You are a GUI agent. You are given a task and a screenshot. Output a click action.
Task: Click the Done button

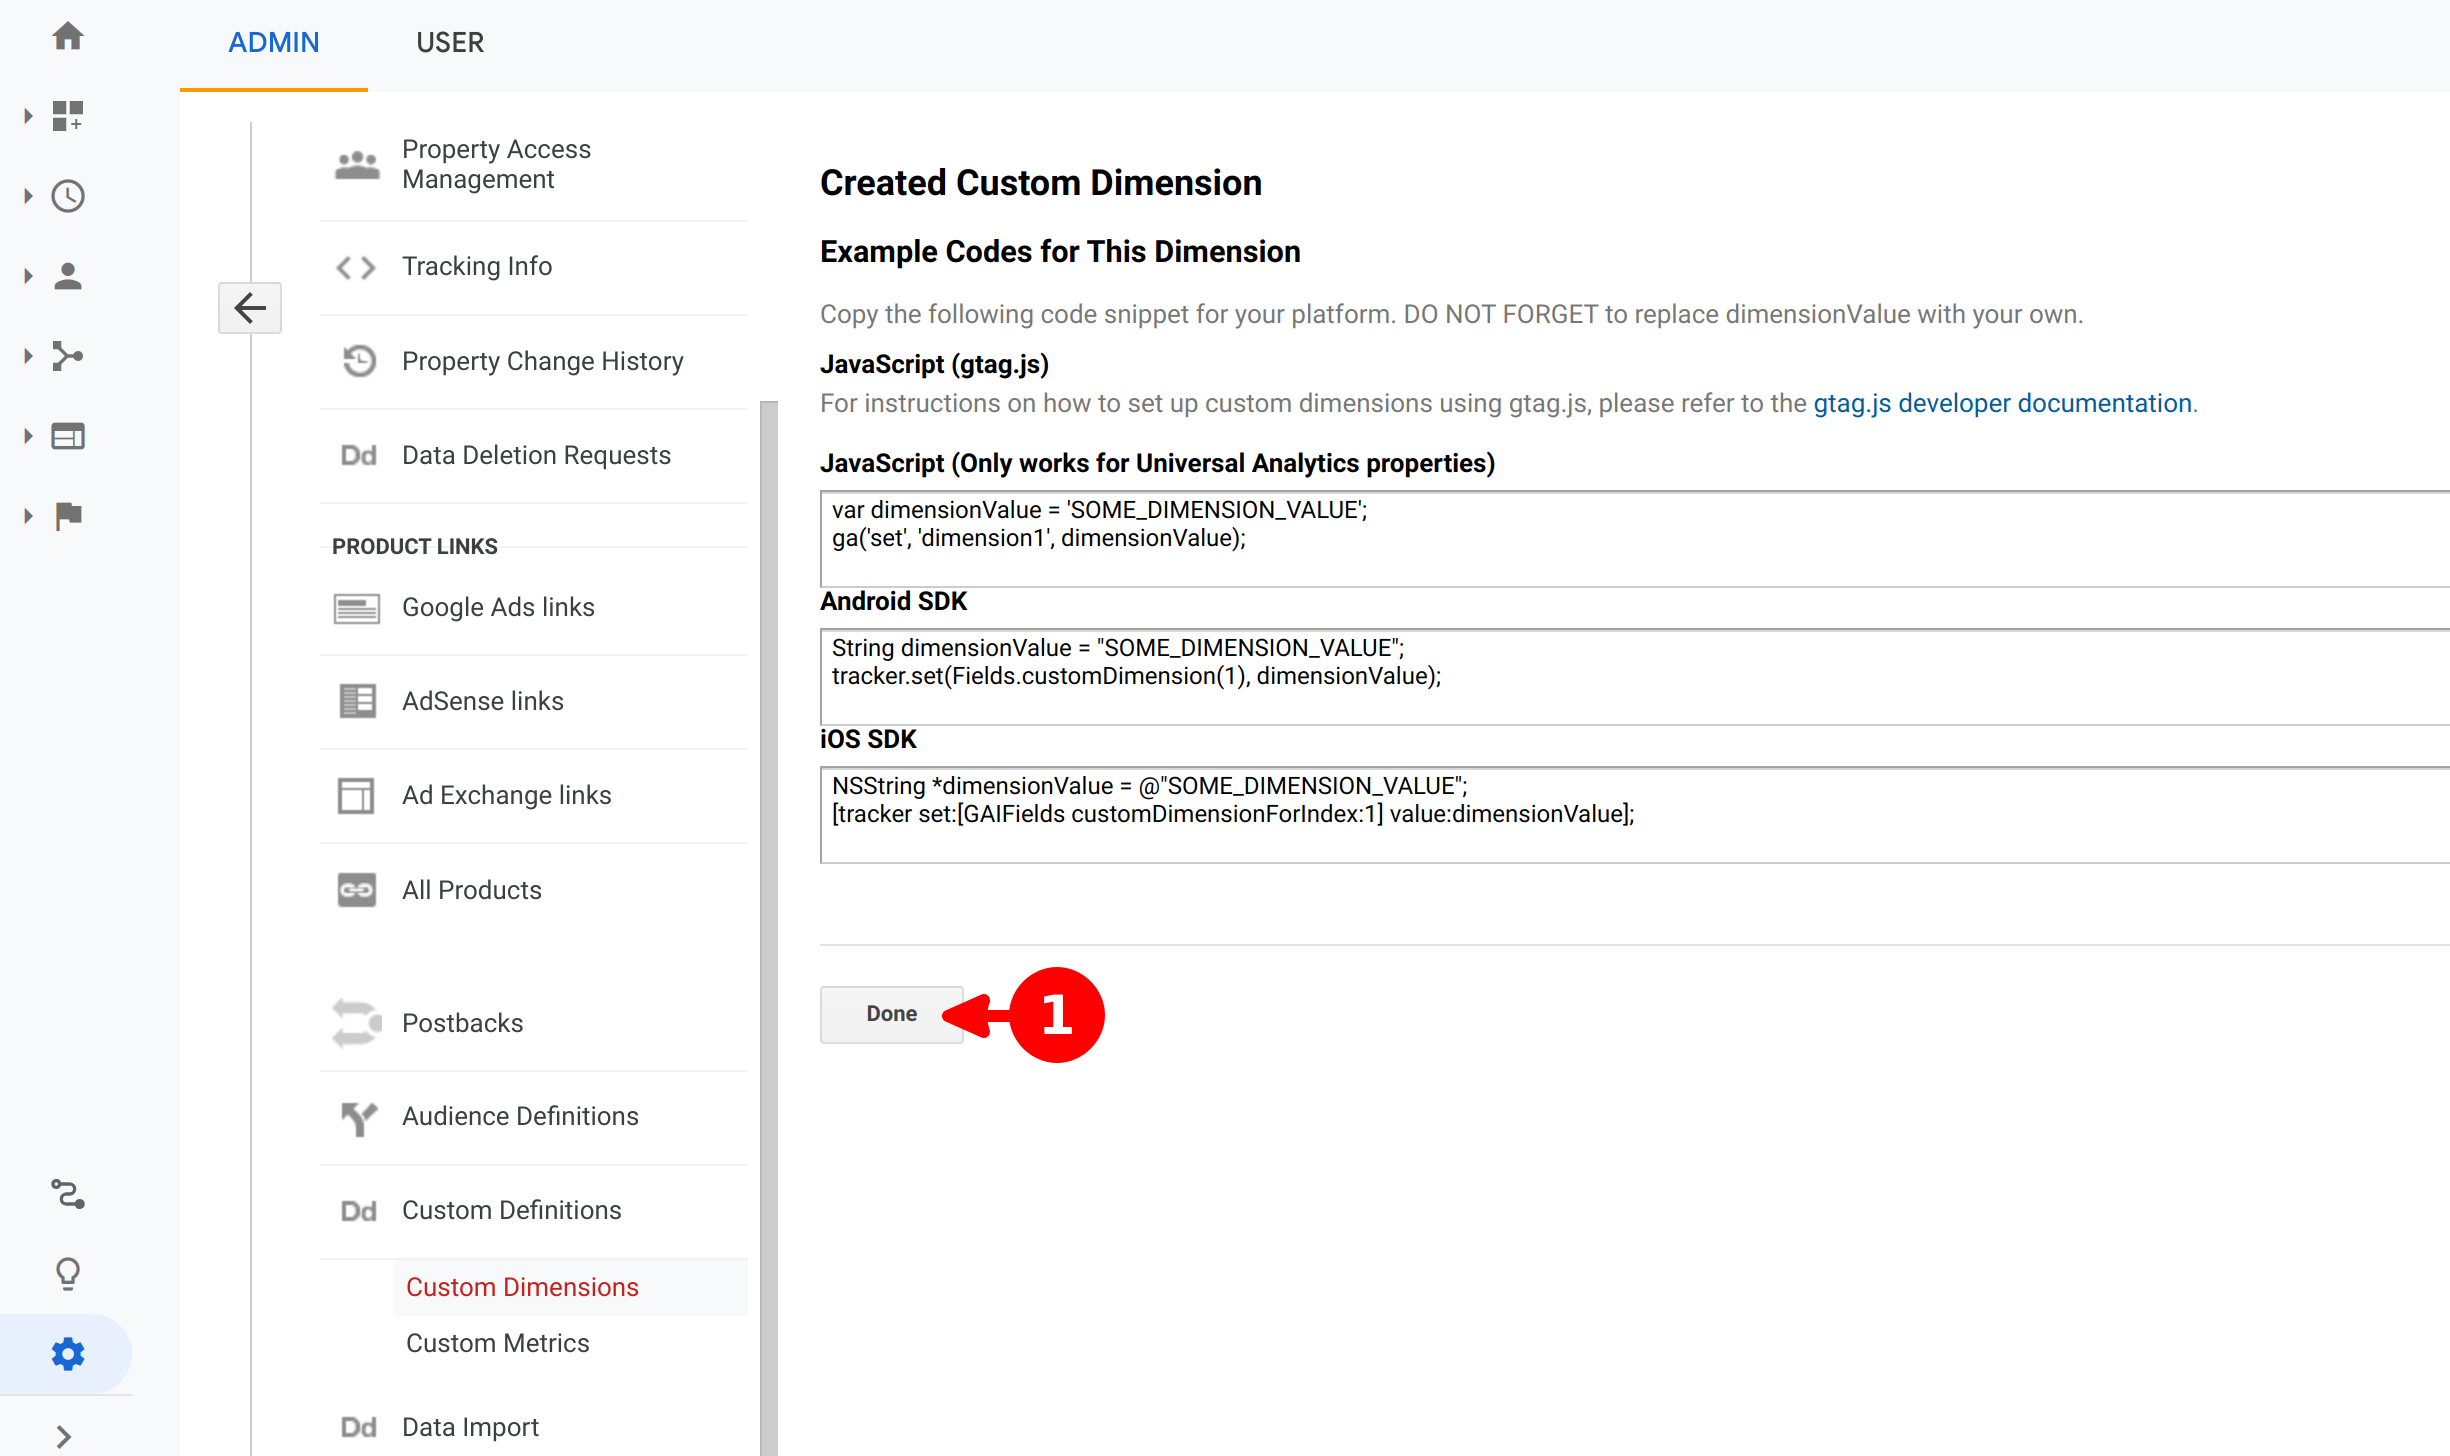[x=890, y=1014]
